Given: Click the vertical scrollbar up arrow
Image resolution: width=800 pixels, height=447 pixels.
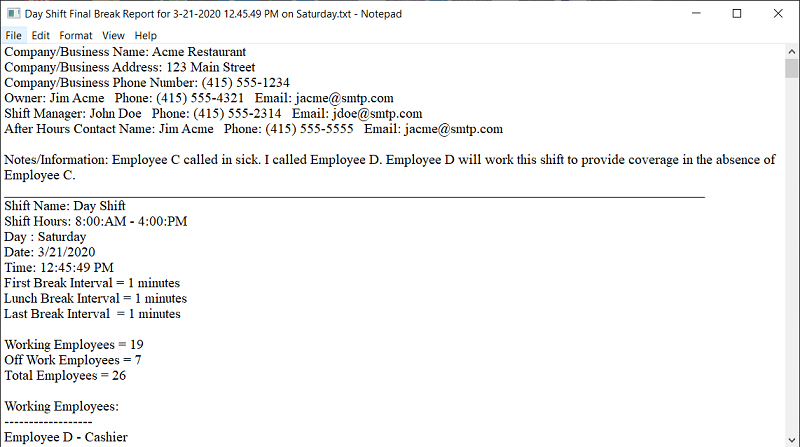Looking at the screenshot, I should [791, 51].
